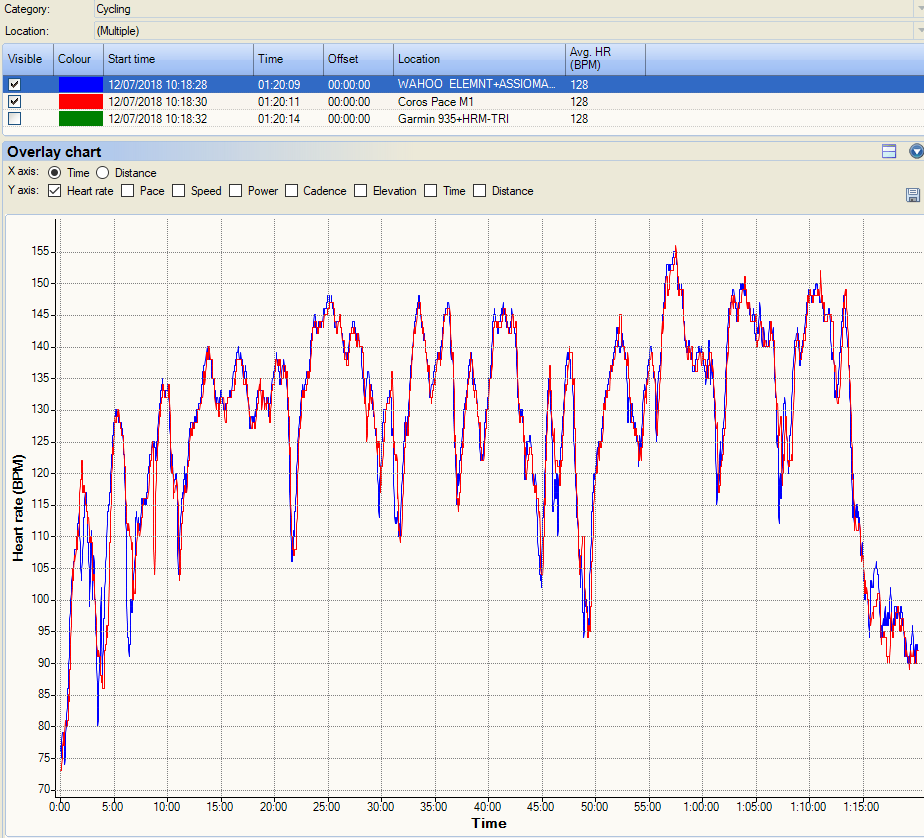The image size is (924, 838).
Task: Uncheck the Heart rate Y axis option
Action: [x=54, y=191]
